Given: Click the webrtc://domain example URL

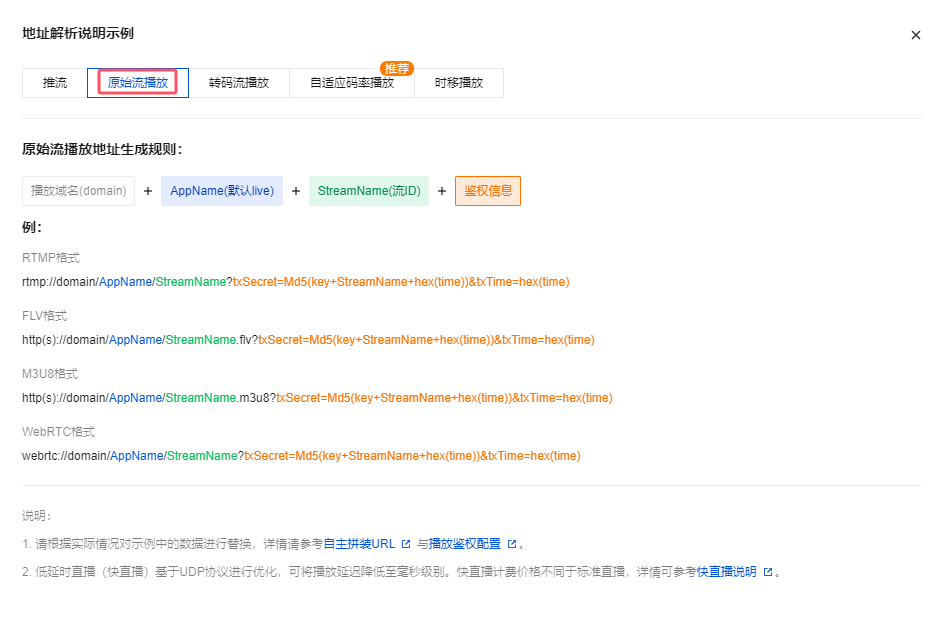Looking at the screenshot, I should coord(301,455).
